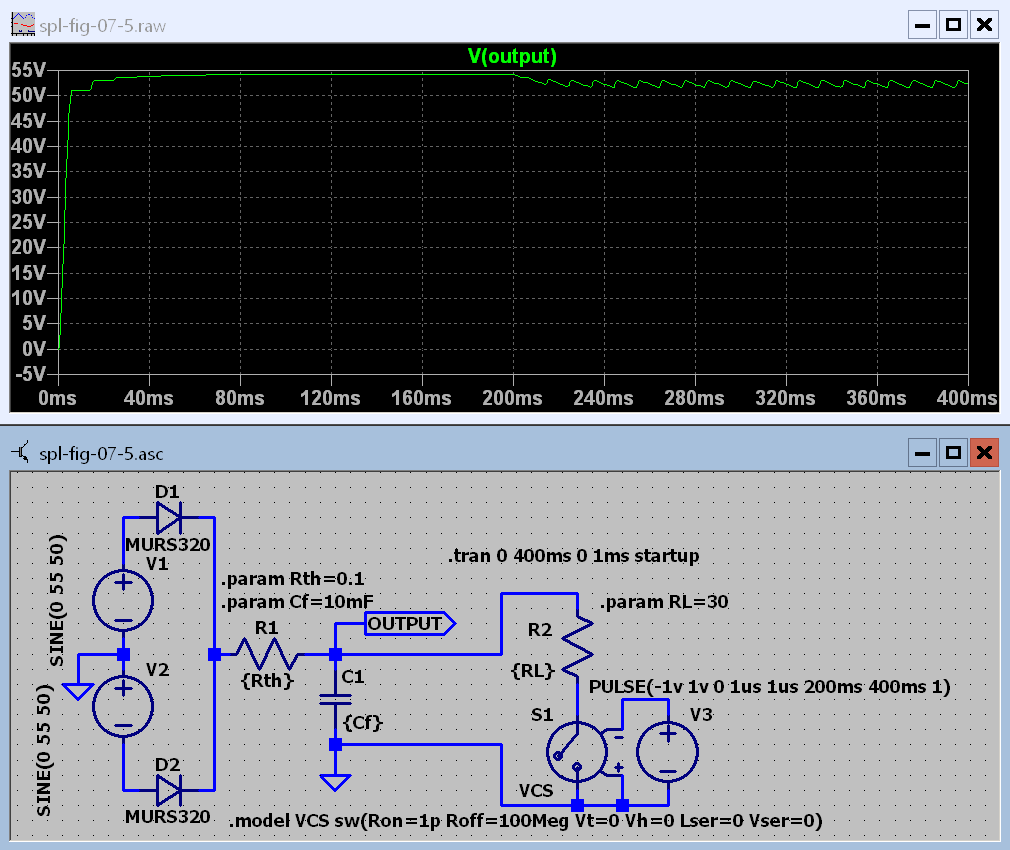The height and width of the screenshot is (850, 1010).
Task: Click the R1 resistor symbol
Action: coord(266,654)
